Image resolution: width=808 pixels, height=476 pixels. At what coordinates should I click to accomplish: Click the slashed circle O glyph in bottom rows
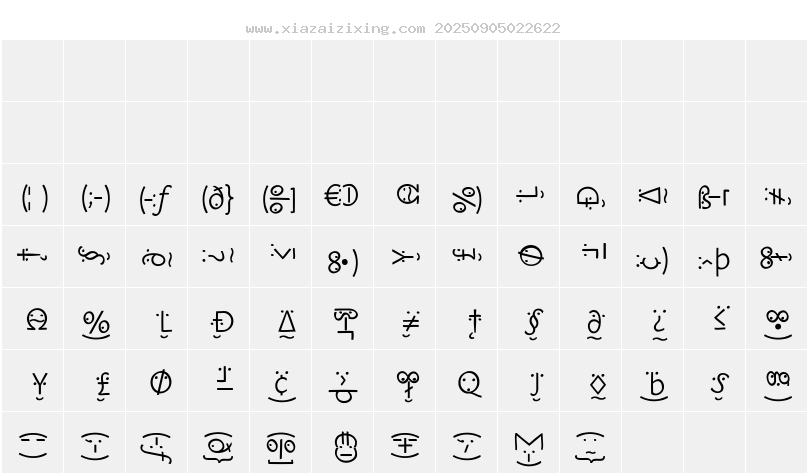(161, 383)
